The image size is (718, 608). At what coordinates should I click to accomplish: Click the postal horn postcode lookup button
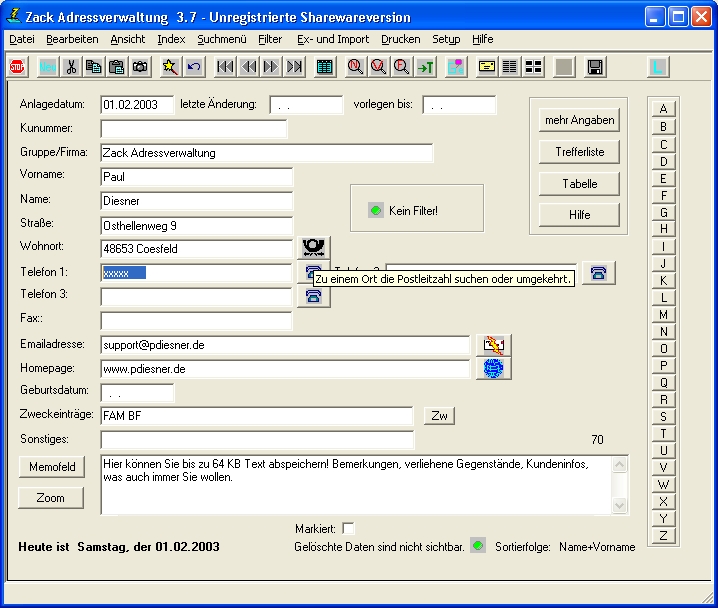click(315, 248)
